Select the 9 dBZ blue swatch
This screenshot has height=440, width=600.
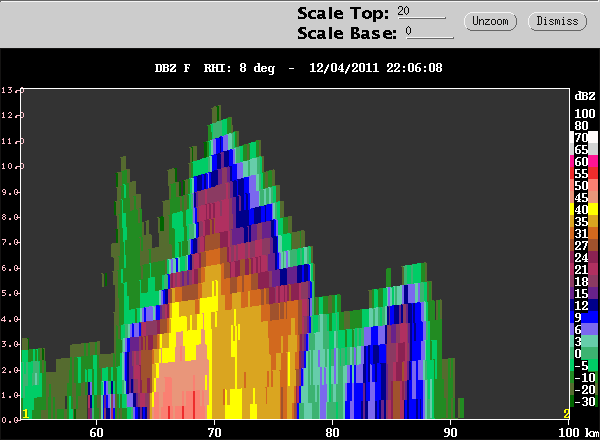[584, 317]
